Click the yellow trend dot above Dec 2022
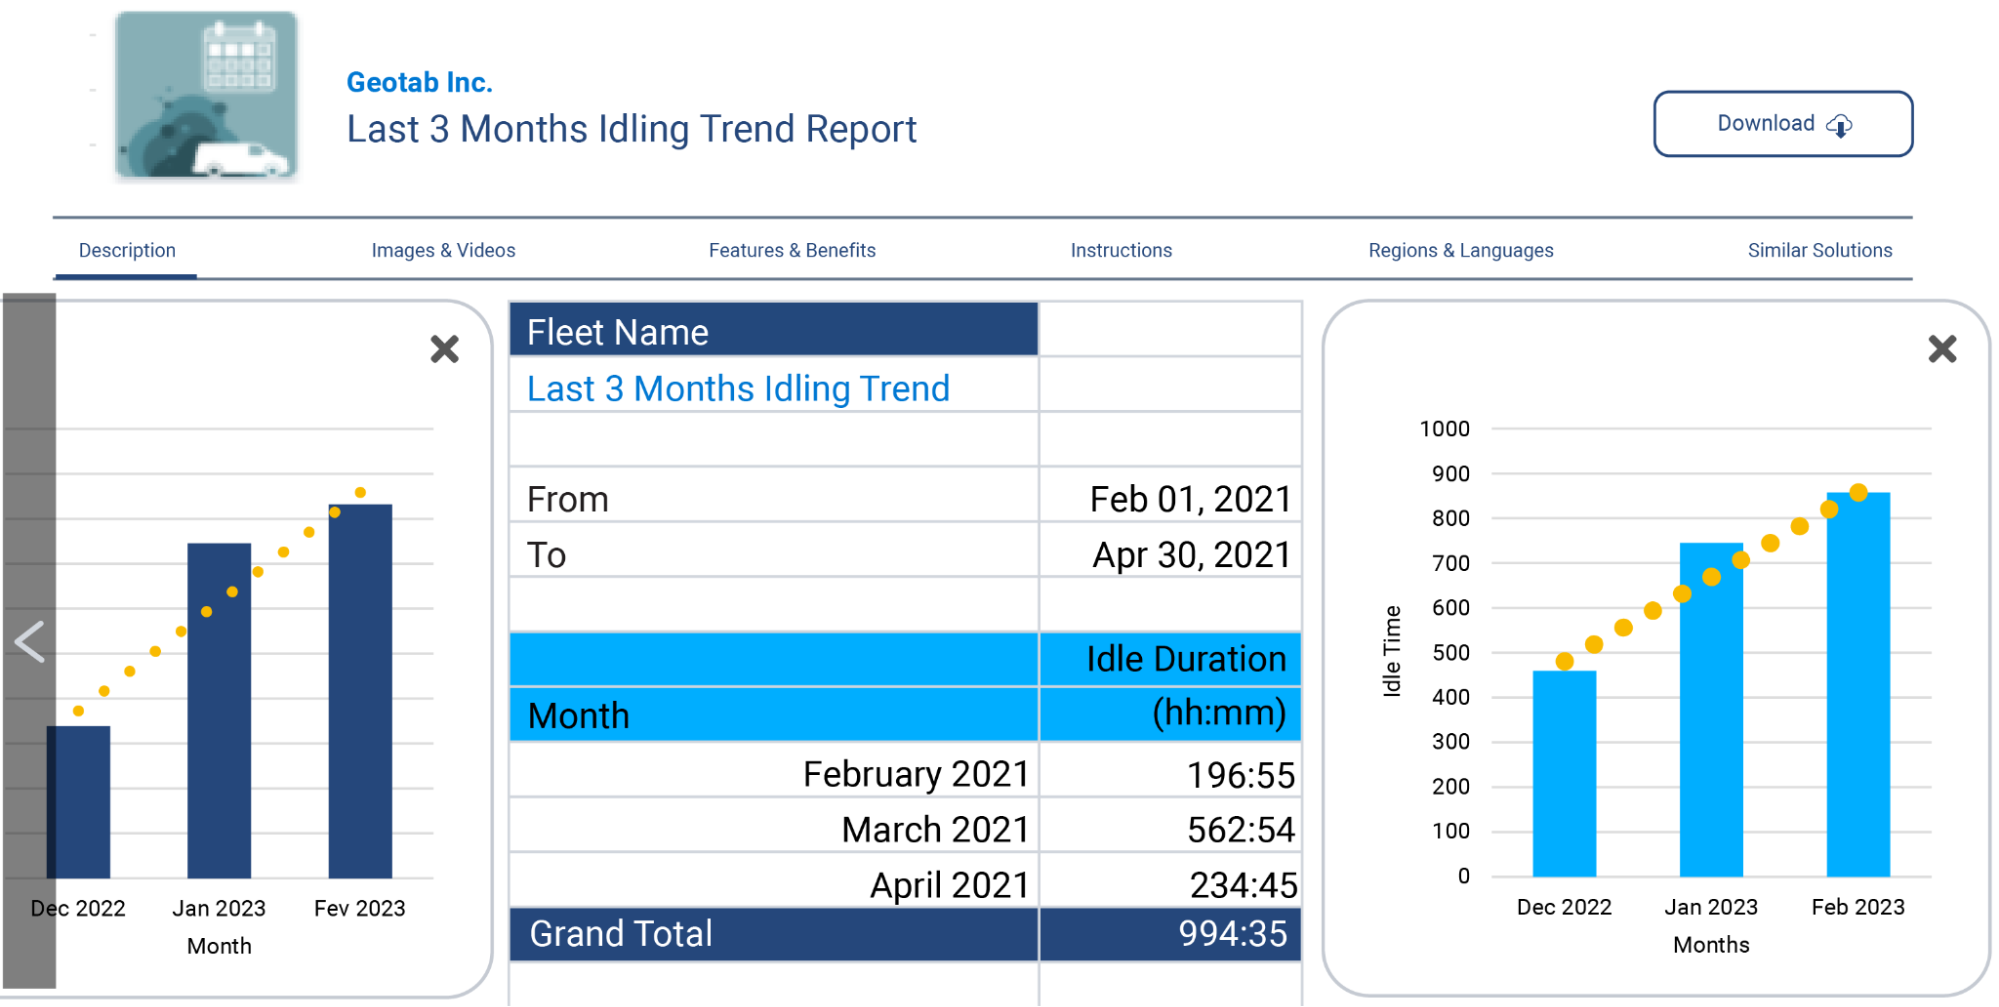1999x1007 pixels. click(1565, 661)
